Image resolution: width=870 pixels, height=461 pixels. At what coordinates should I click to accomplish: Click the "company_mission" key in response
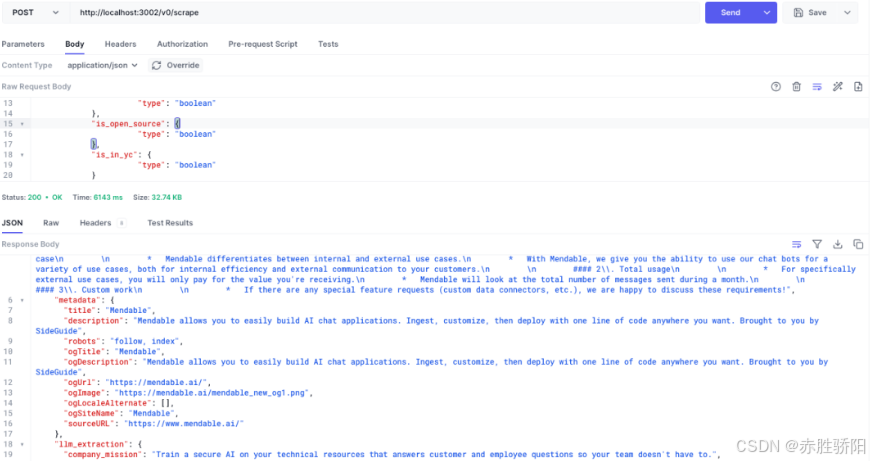(103, 454)
